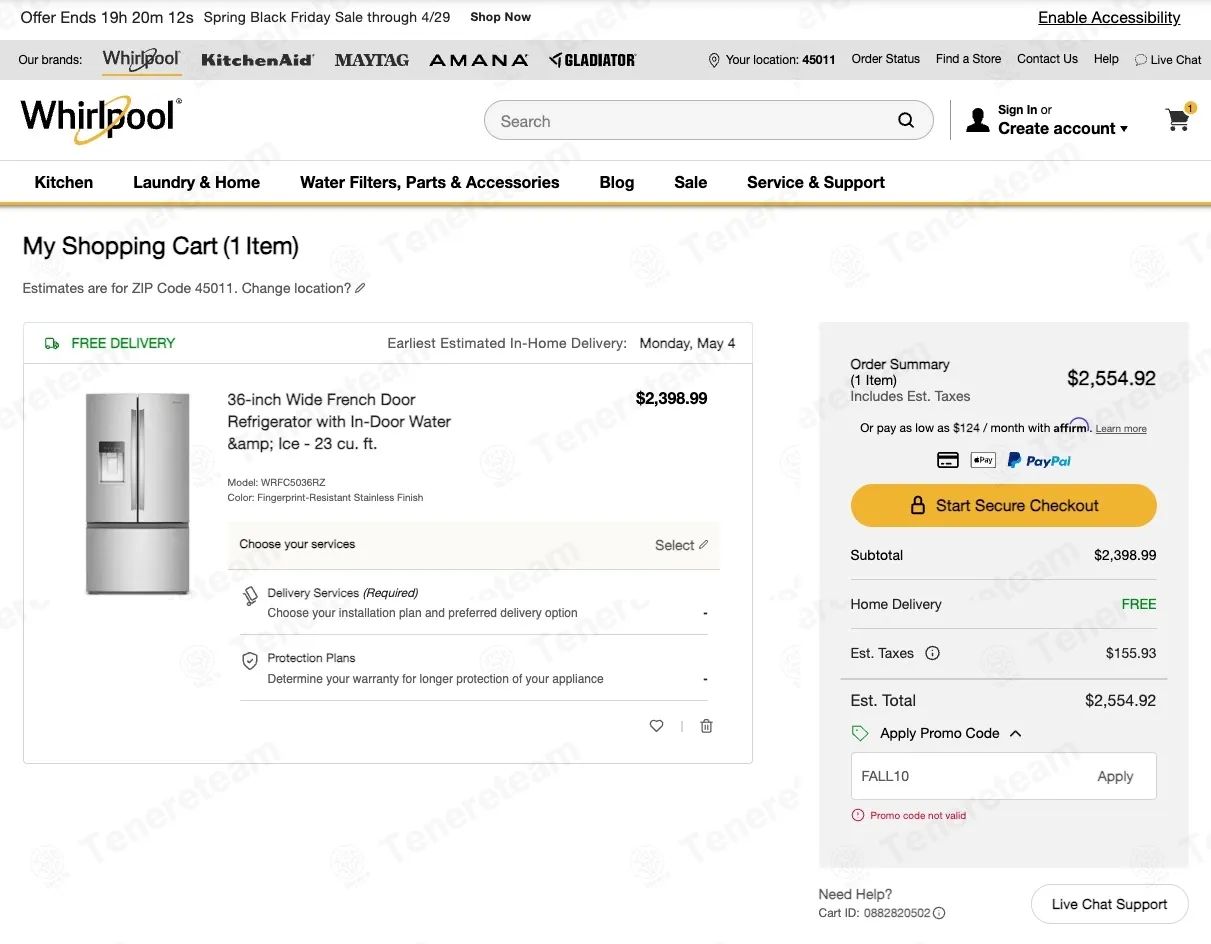This screenshot has height=944, width=1211.
Task: Open Order Status link
Action: [886, 59]
